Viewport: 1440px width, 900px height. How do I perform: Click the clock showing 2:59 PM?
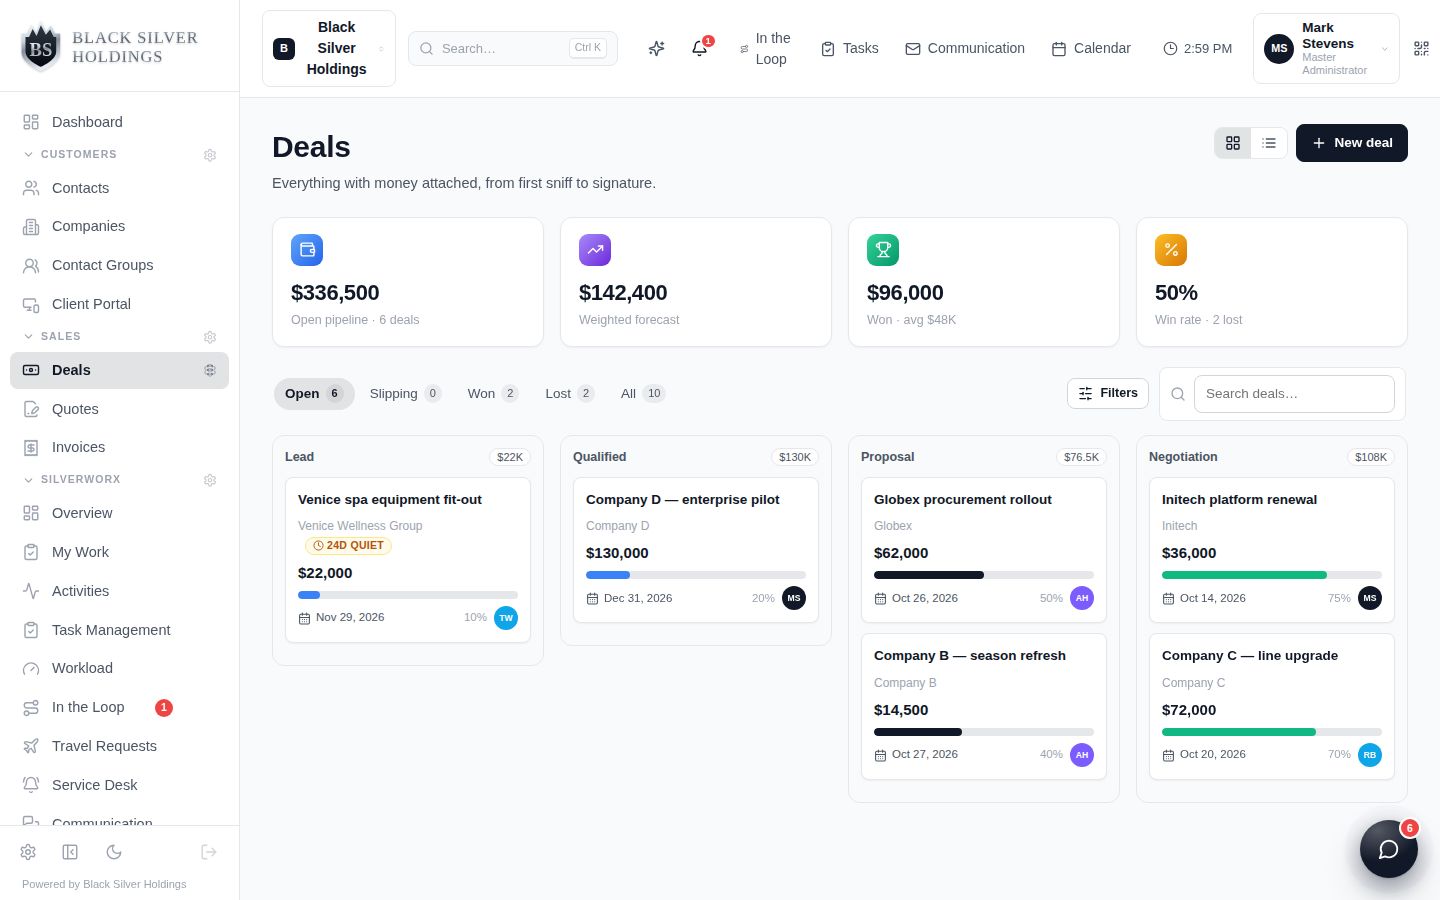click(1198, 48)
